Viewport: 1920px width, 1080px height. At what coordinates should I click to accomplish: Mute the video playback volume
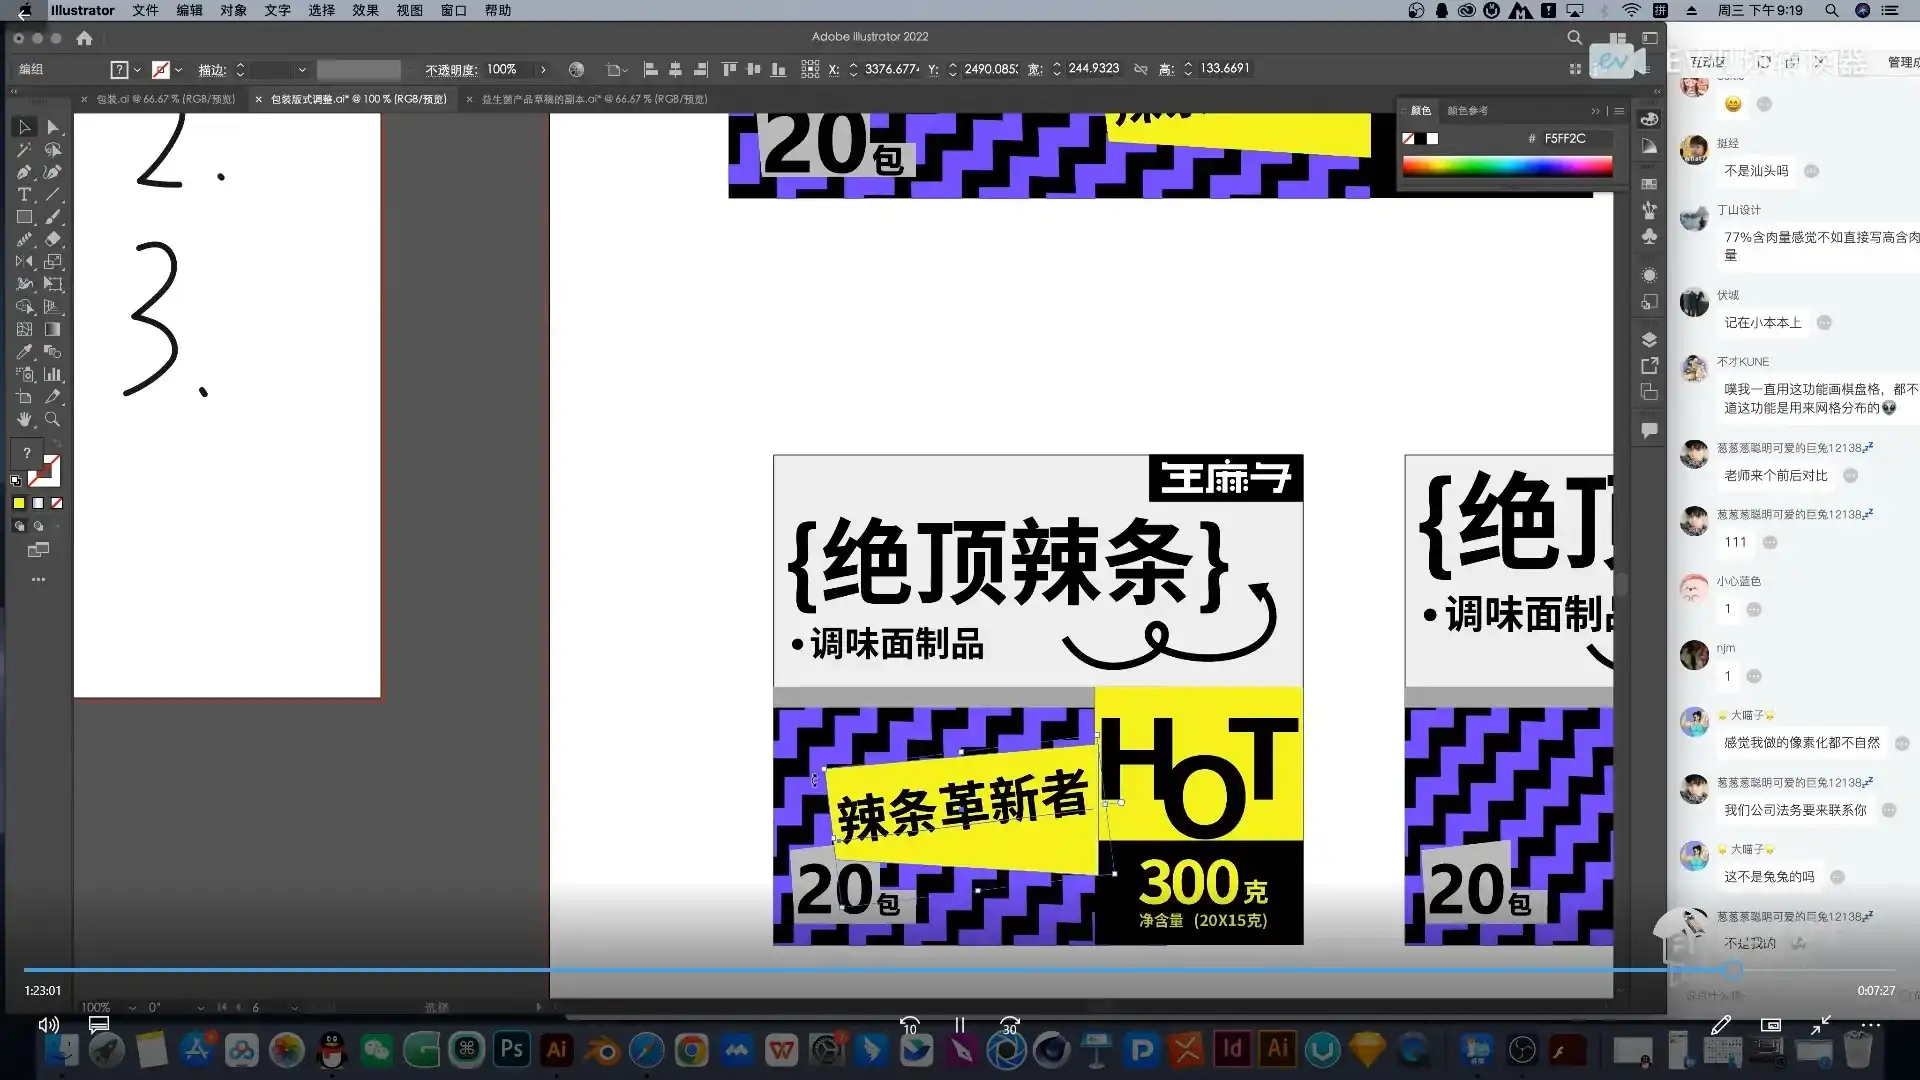pyautogui.click(x=48, y=1025)
